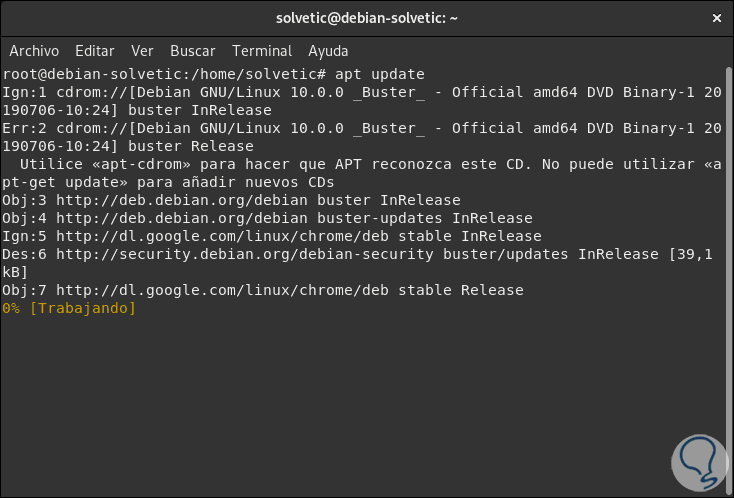Open the Archivo menu
This screenshot has height=498, width=734.
point(34,50)
